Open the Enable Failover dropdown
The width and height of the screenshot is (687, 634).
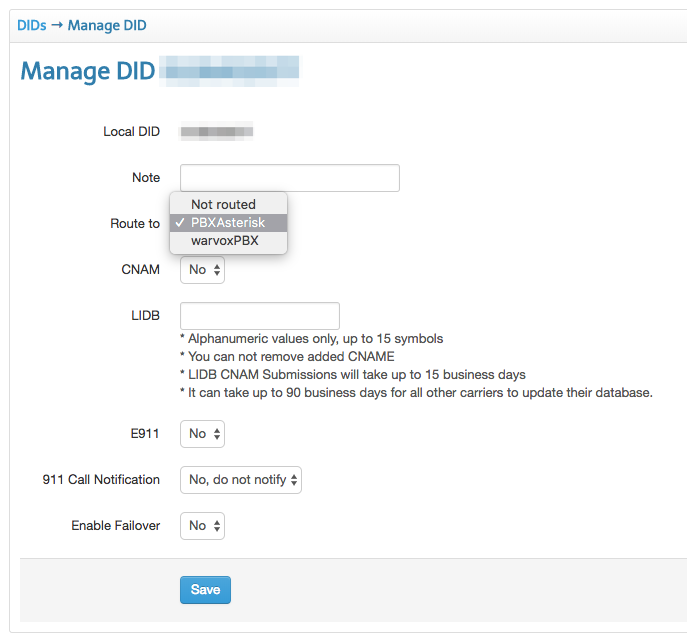(202, 525)
